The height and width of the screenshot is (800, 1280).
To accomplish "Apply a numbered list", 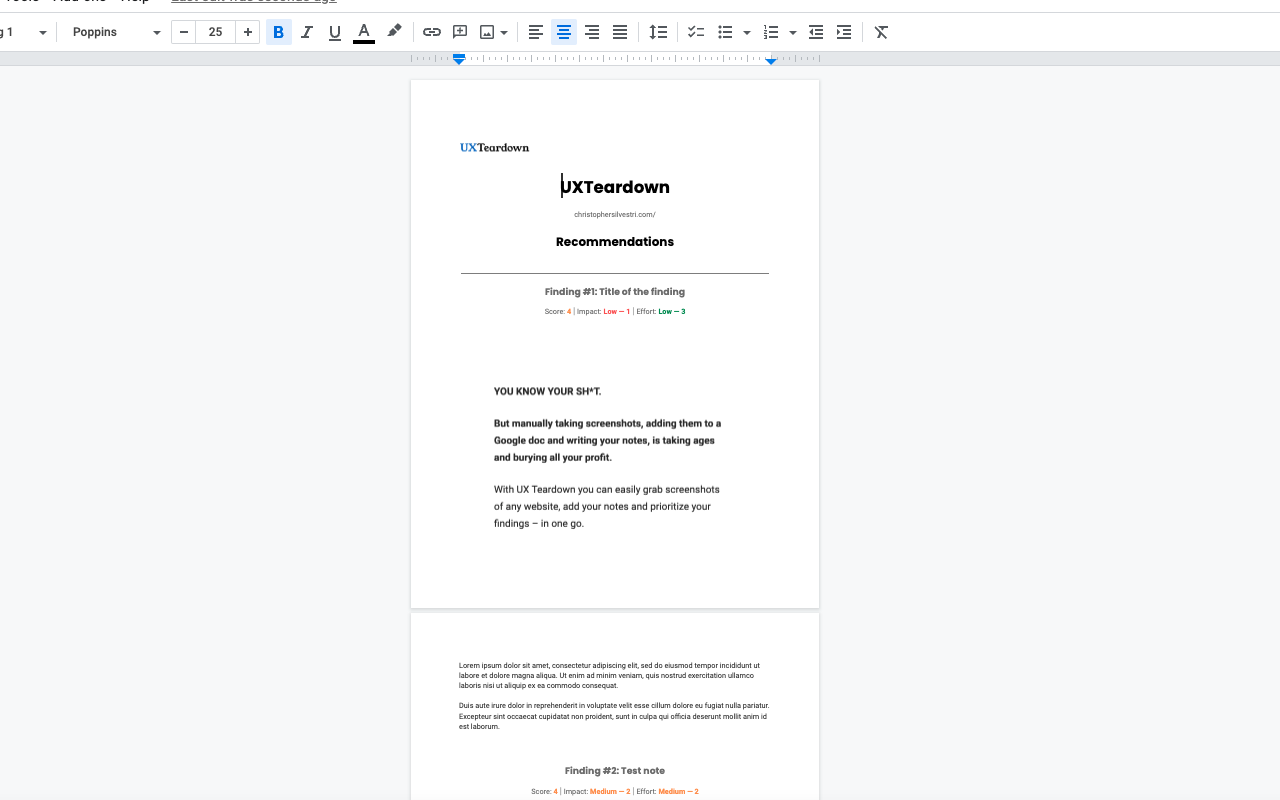I will (771, 32).
